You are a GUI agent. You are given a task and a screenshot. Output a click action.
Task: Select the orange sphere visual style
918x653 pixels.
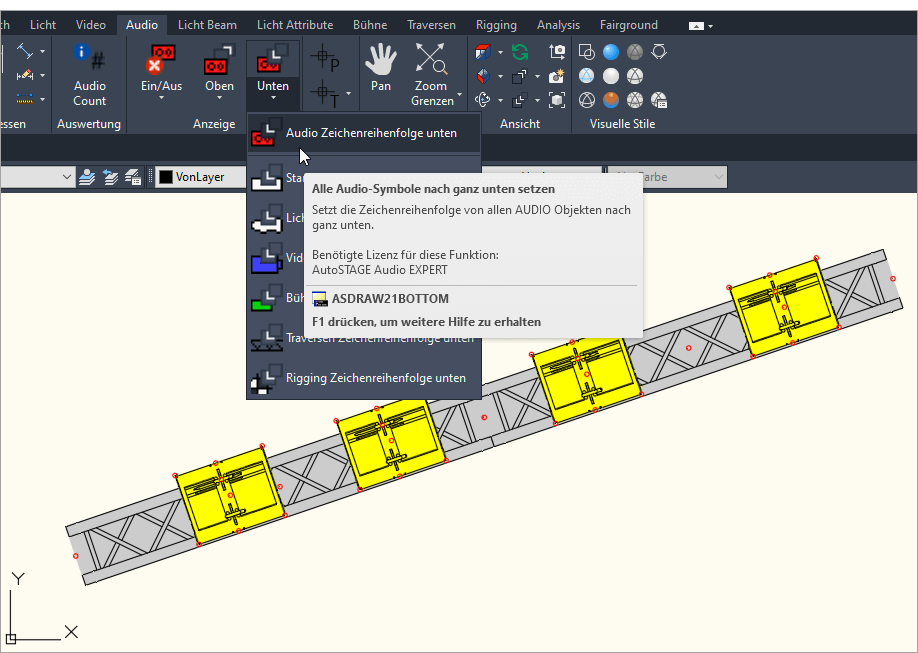pyautogui.click(x=610, y=100)
